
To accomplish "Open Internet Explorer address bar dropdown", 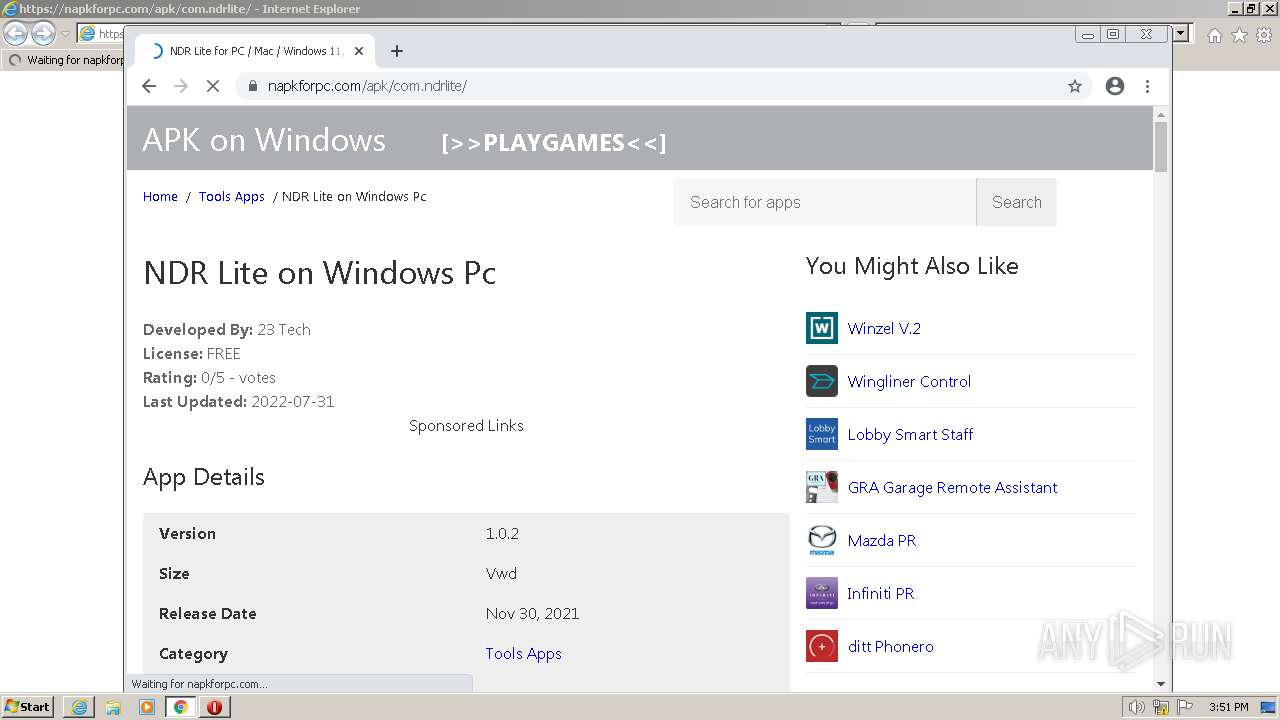I will [x=1181, y=33].
